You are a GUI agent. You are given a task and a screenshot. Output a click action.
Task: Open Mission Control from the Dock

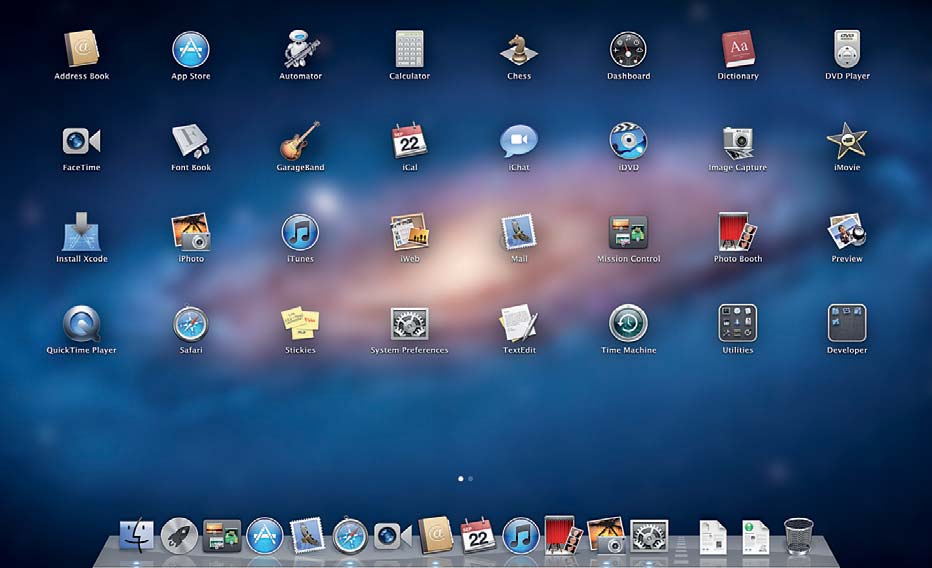(x=222, y=536)
